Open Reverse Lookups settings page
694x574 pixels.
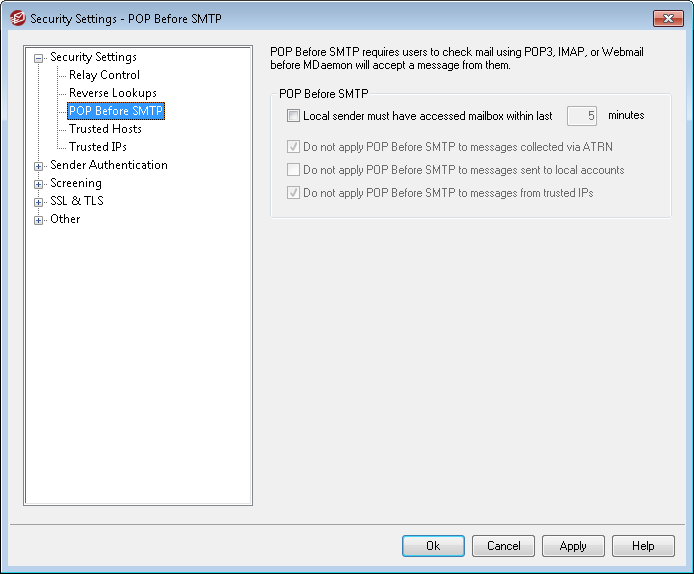coord(112,93)
